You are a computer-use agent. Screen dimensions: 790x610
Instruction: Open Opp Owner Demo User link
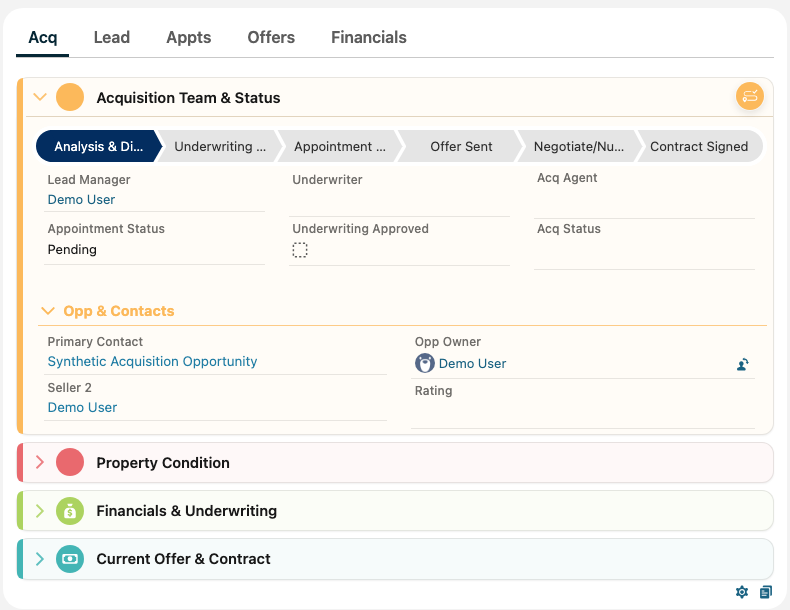(472, 364)
